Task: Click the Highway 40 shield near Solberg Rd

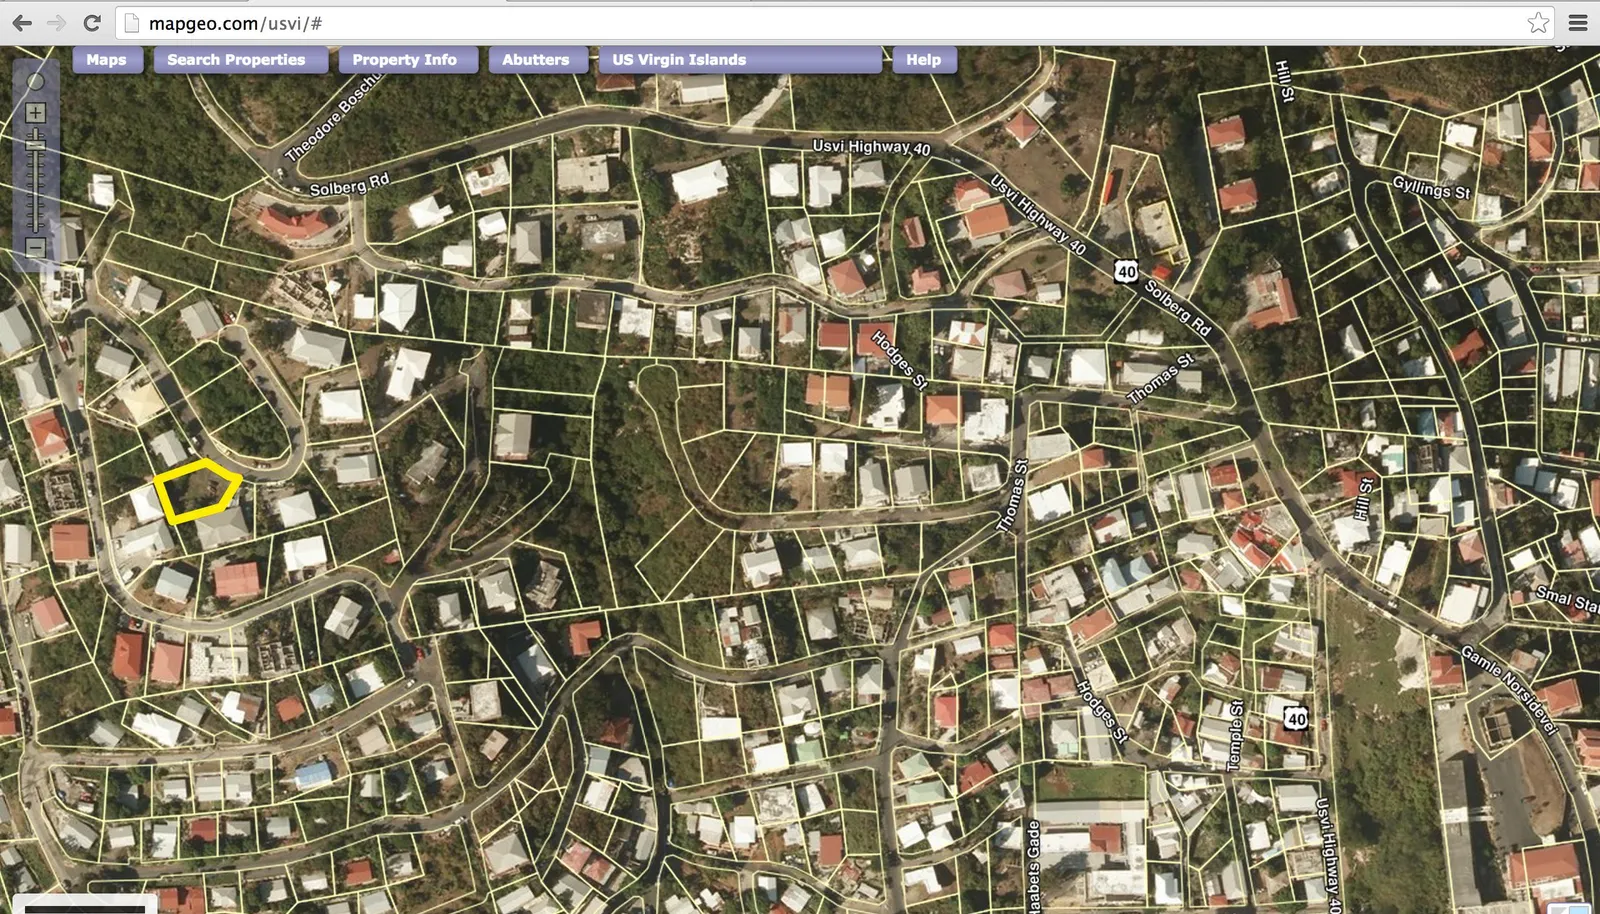Action: tap(1127, 271)
